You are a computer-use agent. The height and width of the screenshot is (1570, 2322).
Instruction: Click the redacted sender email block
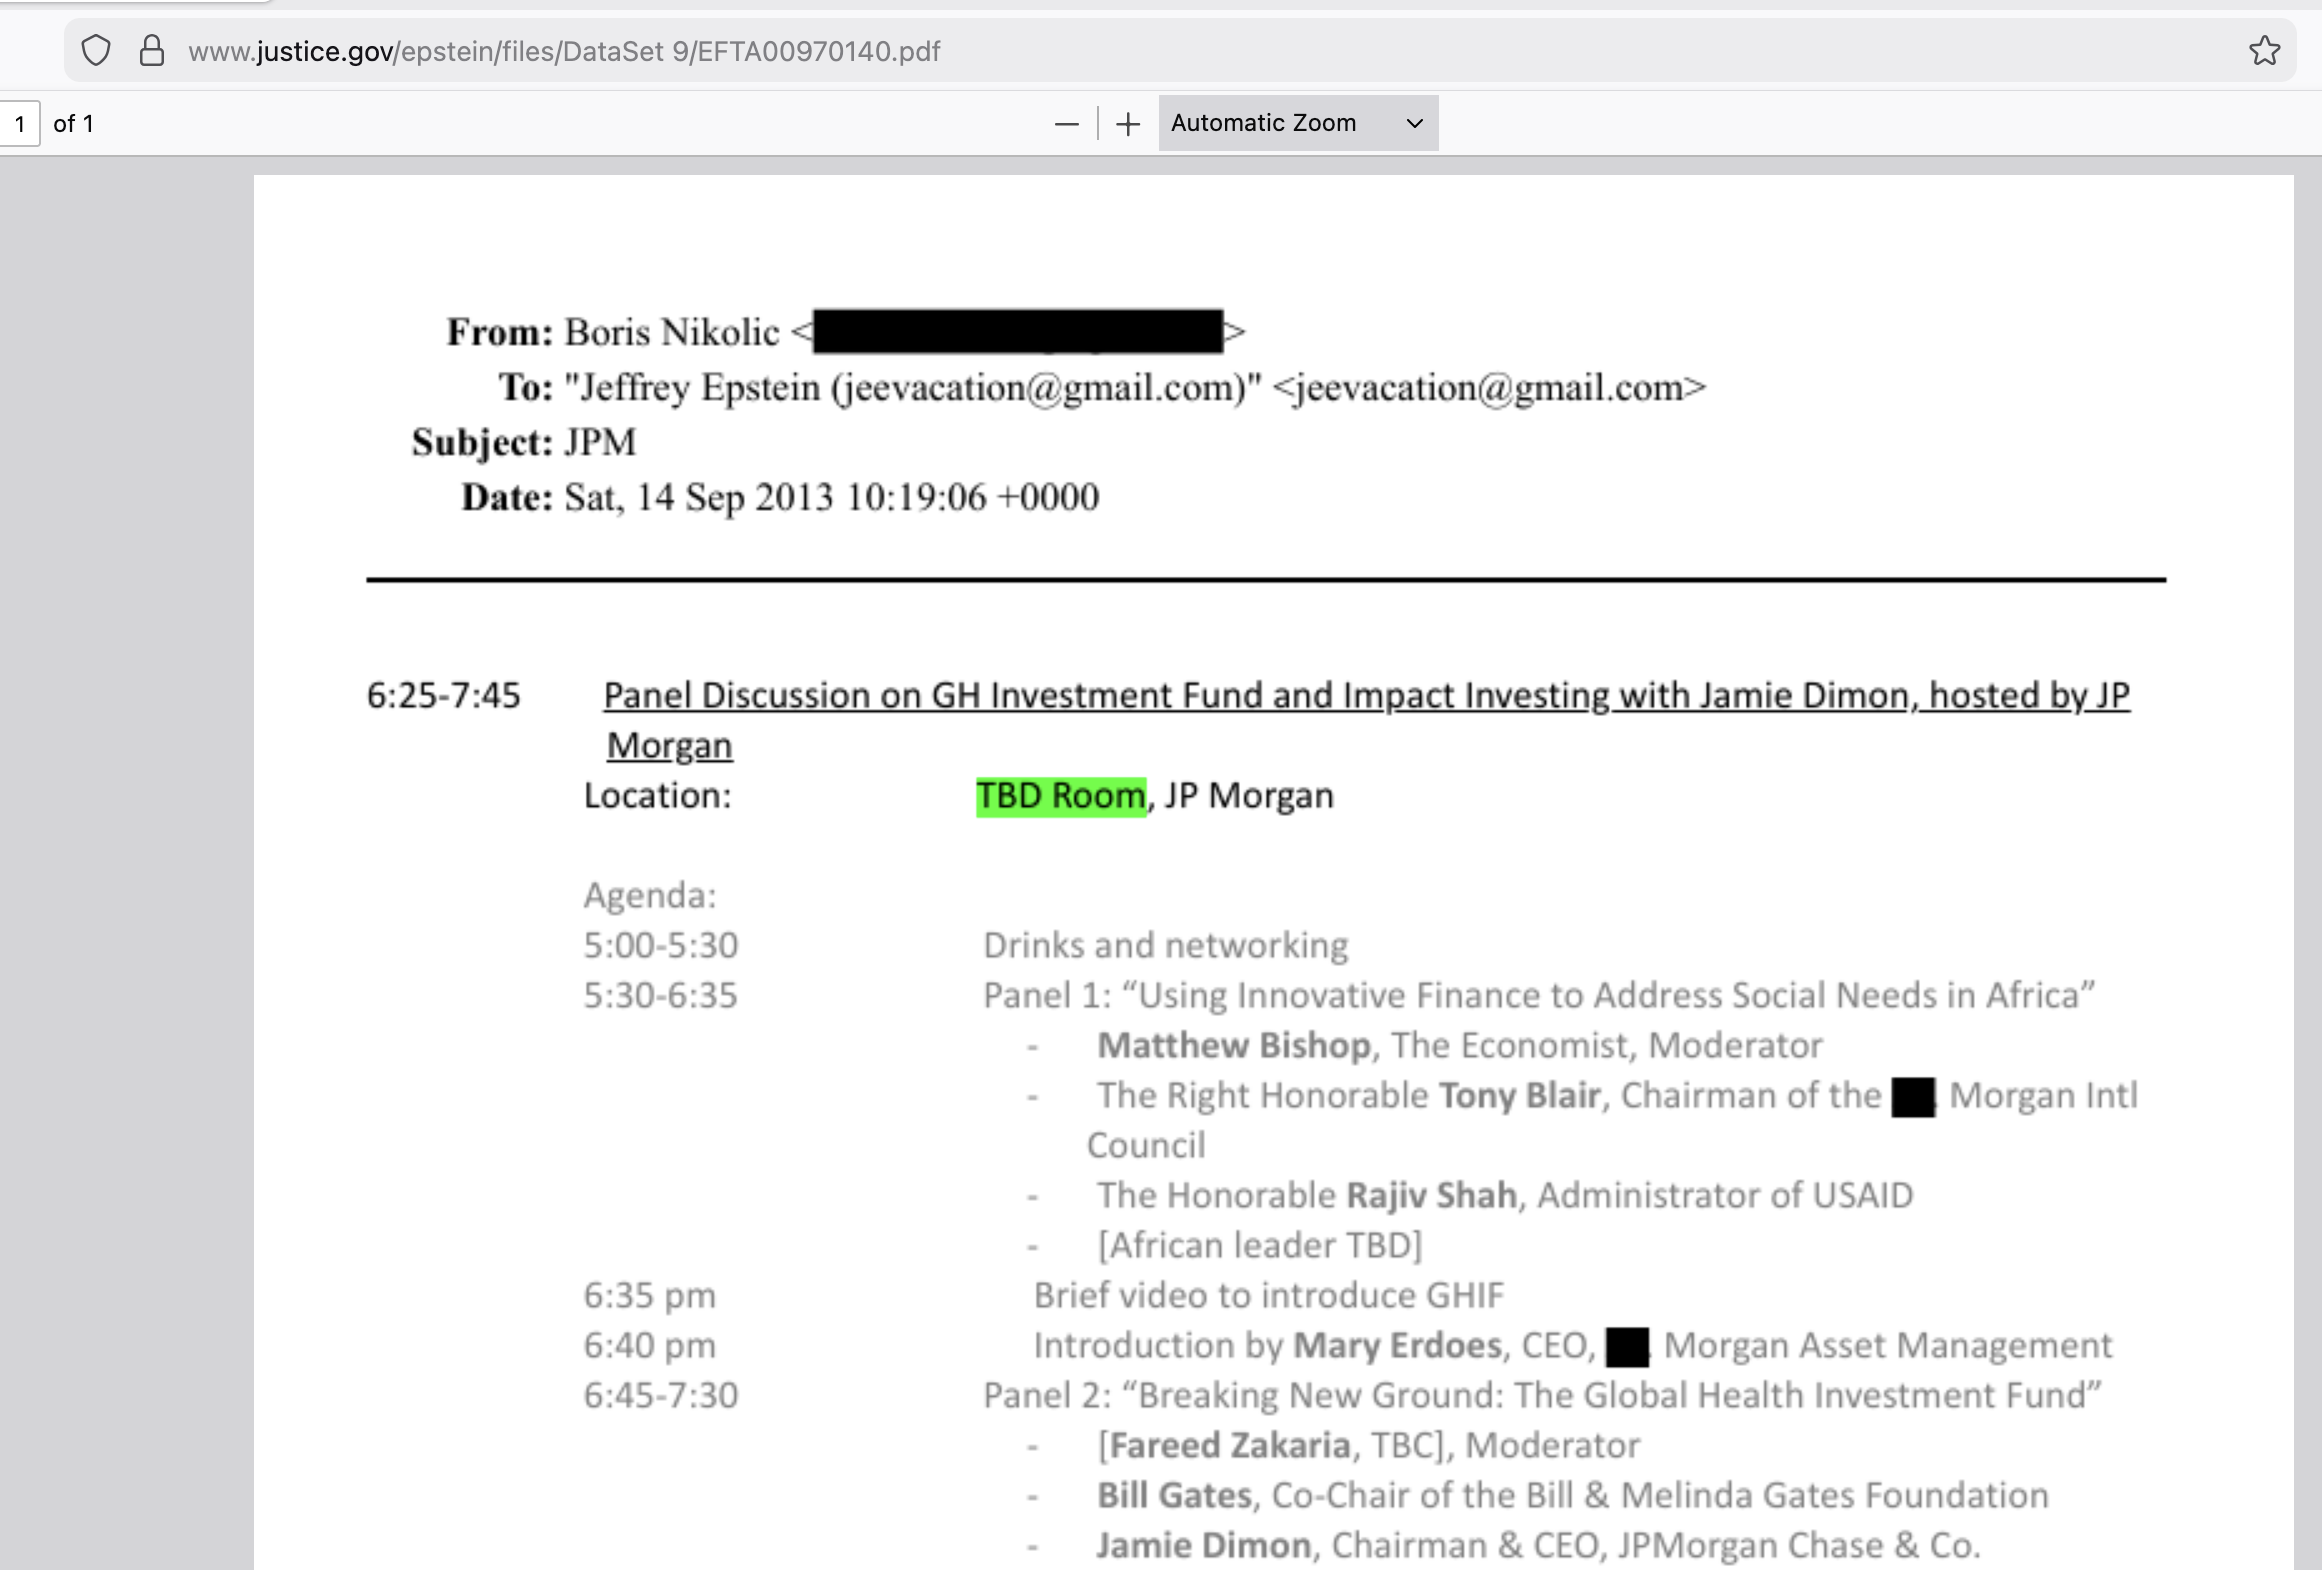click(x=1018, y=331)
